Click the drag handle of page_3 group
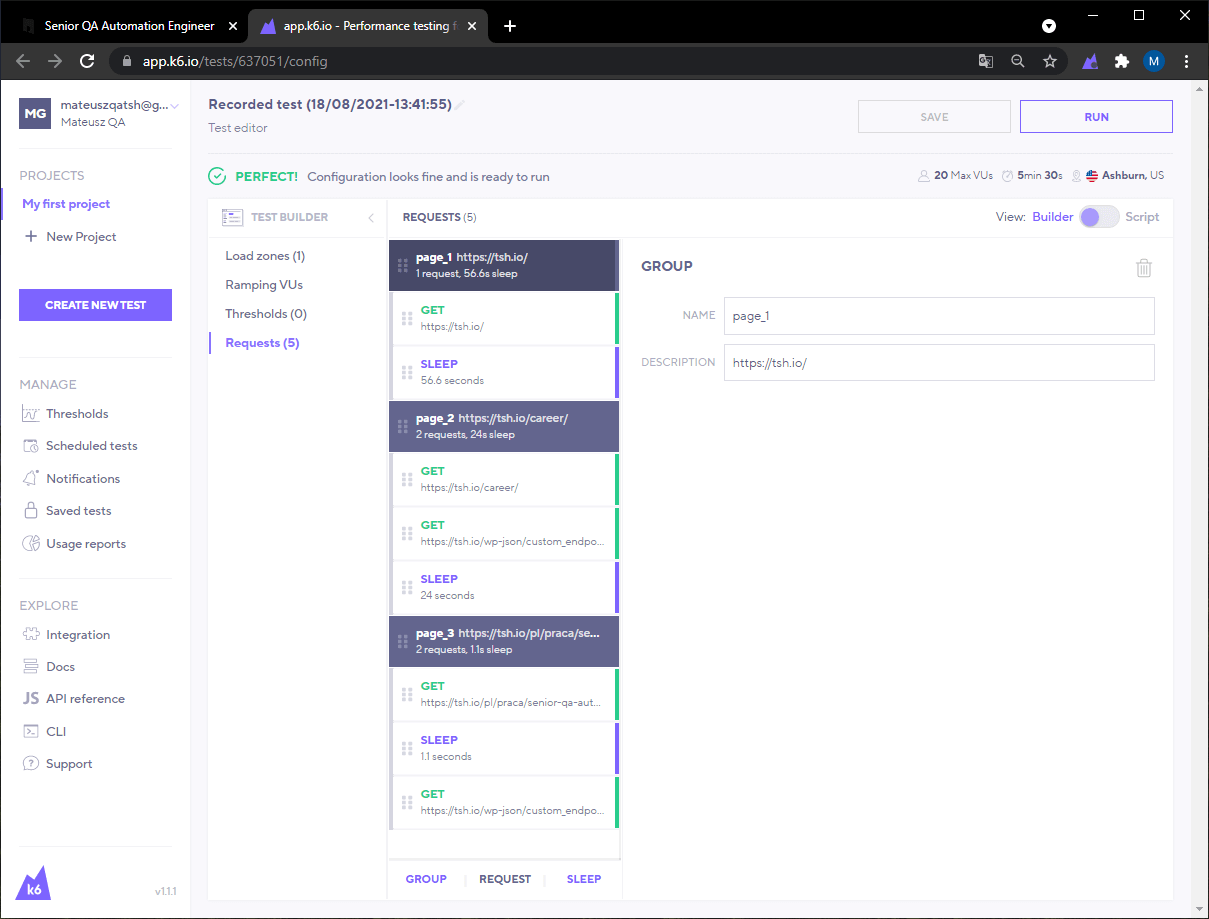 (403, 641)
